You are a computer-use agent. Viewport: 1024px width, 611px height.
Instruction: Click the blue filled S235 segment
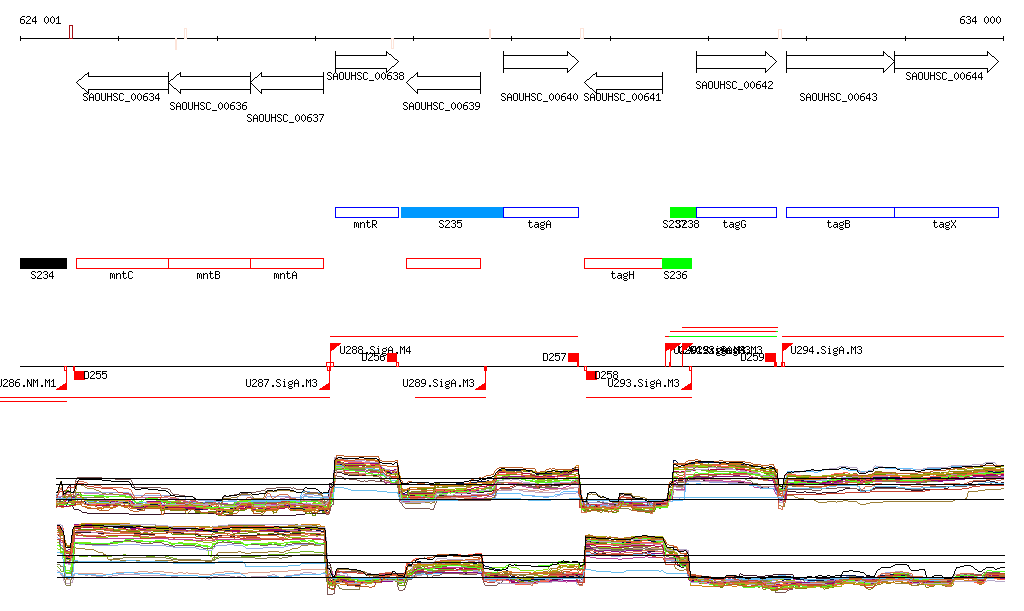[x=452, y=212]
